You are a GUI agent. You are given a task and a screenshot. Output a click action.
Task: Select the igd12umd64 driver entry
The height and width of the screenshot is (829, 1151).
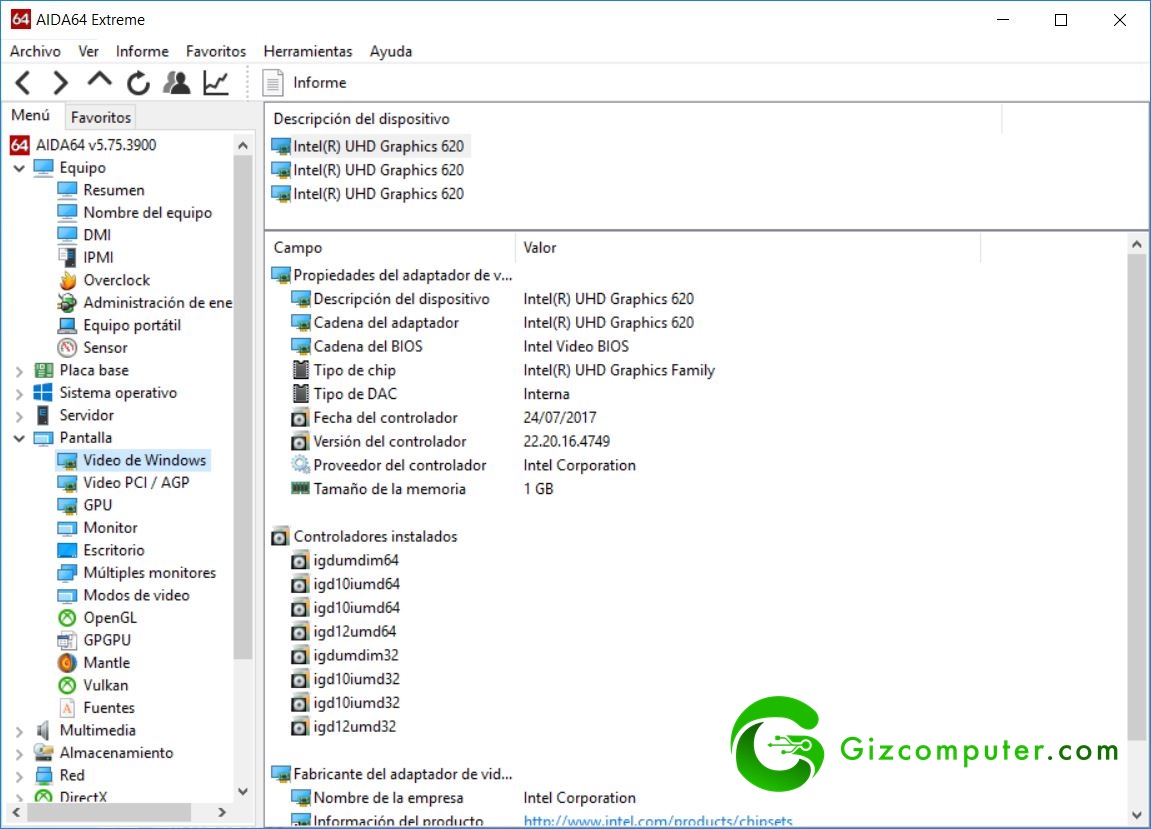pyautogui.click(x=344, y=631)
